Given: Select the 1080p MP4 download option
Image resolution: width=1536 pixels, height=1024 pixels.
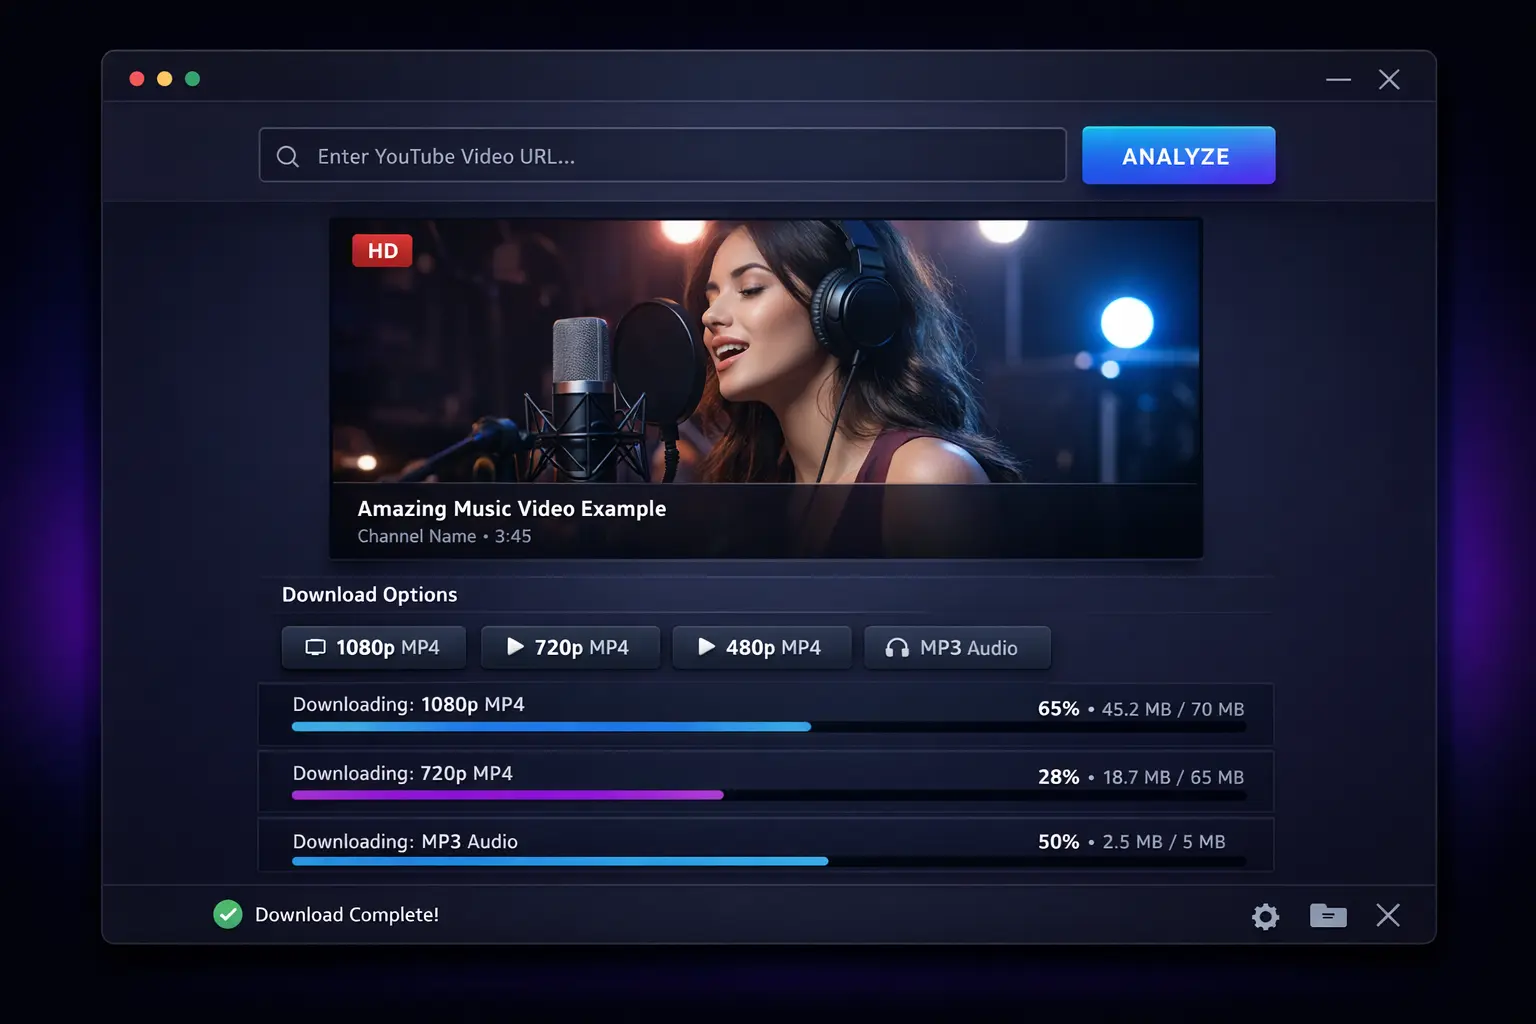Looking at the screenshot, I should (x=374, y=647).
